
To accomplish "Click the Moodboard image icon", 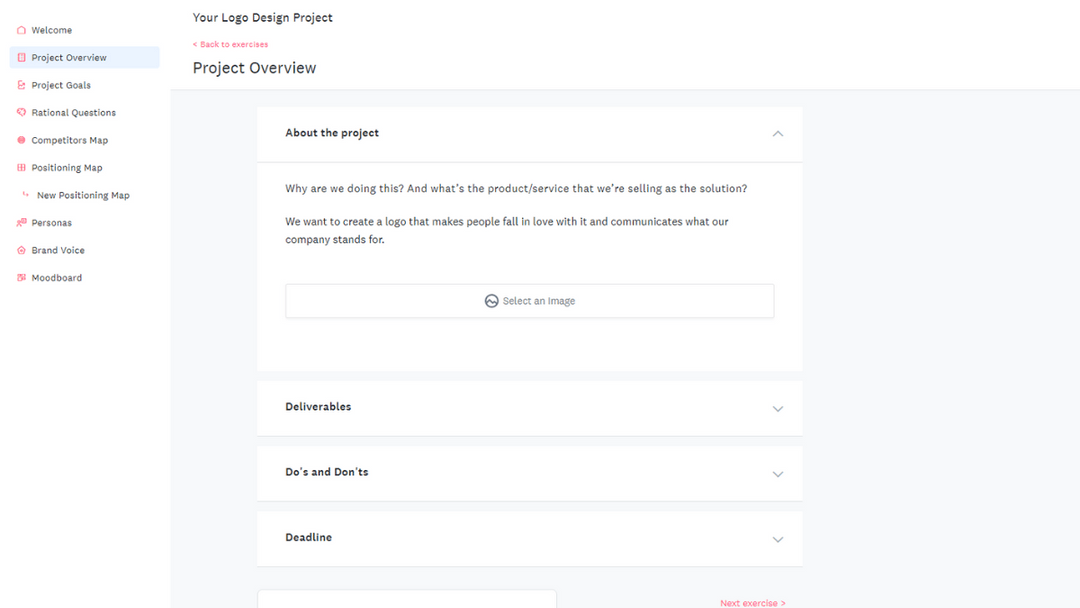I will [21, 277].
